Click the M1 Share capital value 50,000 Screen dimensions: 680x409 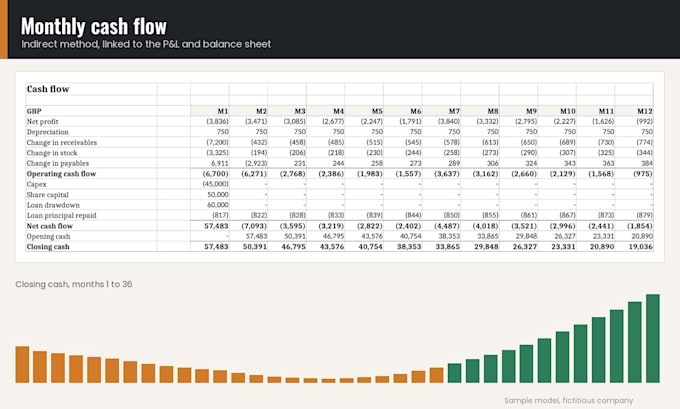[218, 195]
